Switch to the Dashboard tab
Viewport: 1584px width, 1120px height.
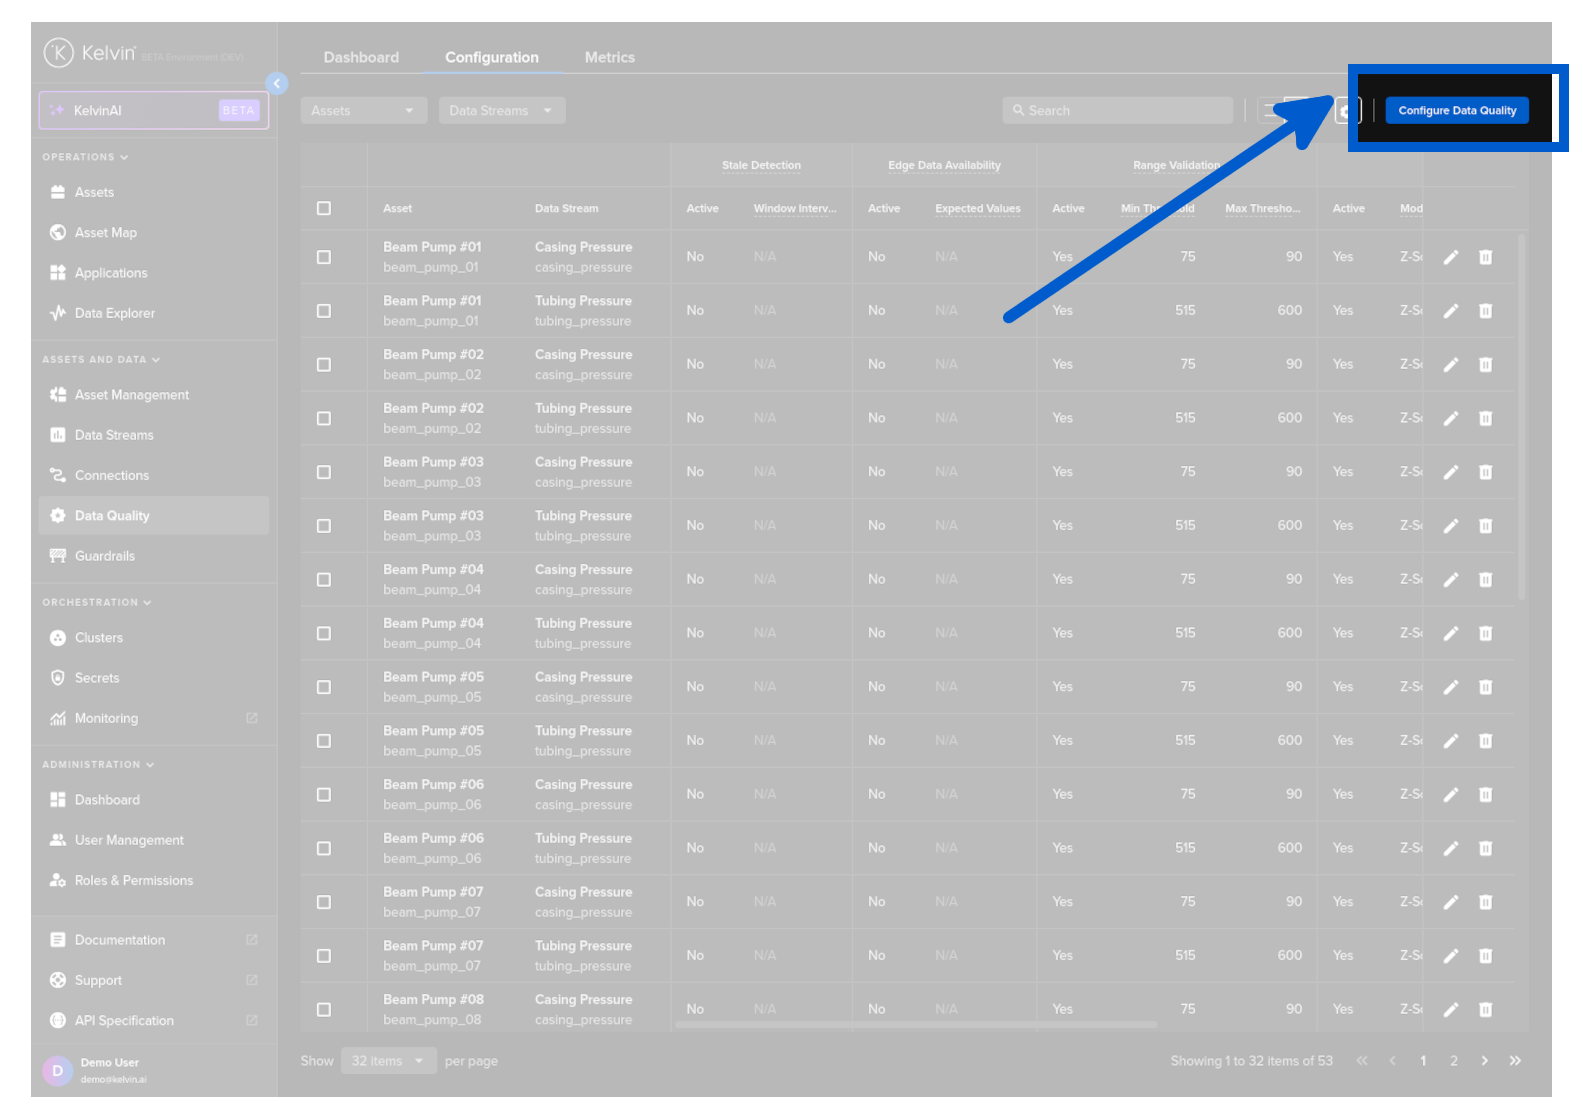tap(361, 58)
